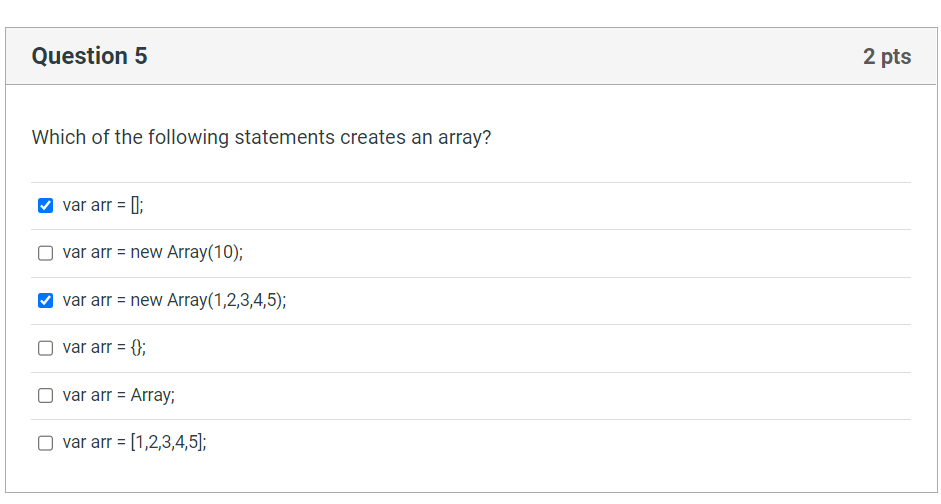Image resolution: width=941 pixels, height=504 pixels.
Task: Click 'Array(1,2,3,4,5)' in the third answer option
Action: [x=227, y=300]
